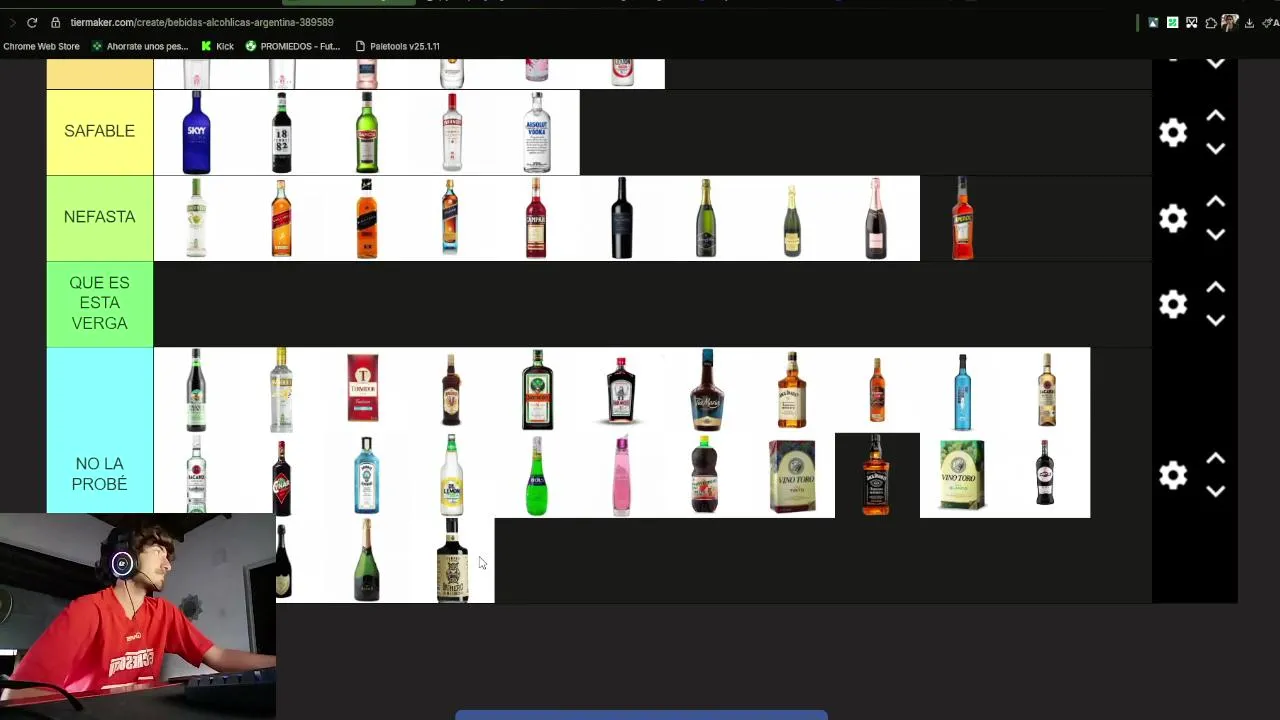Move QUE ES ESTA VERGA tier down
Image resolution: width=1280 pixels, height=720 pixels.
1215,320
